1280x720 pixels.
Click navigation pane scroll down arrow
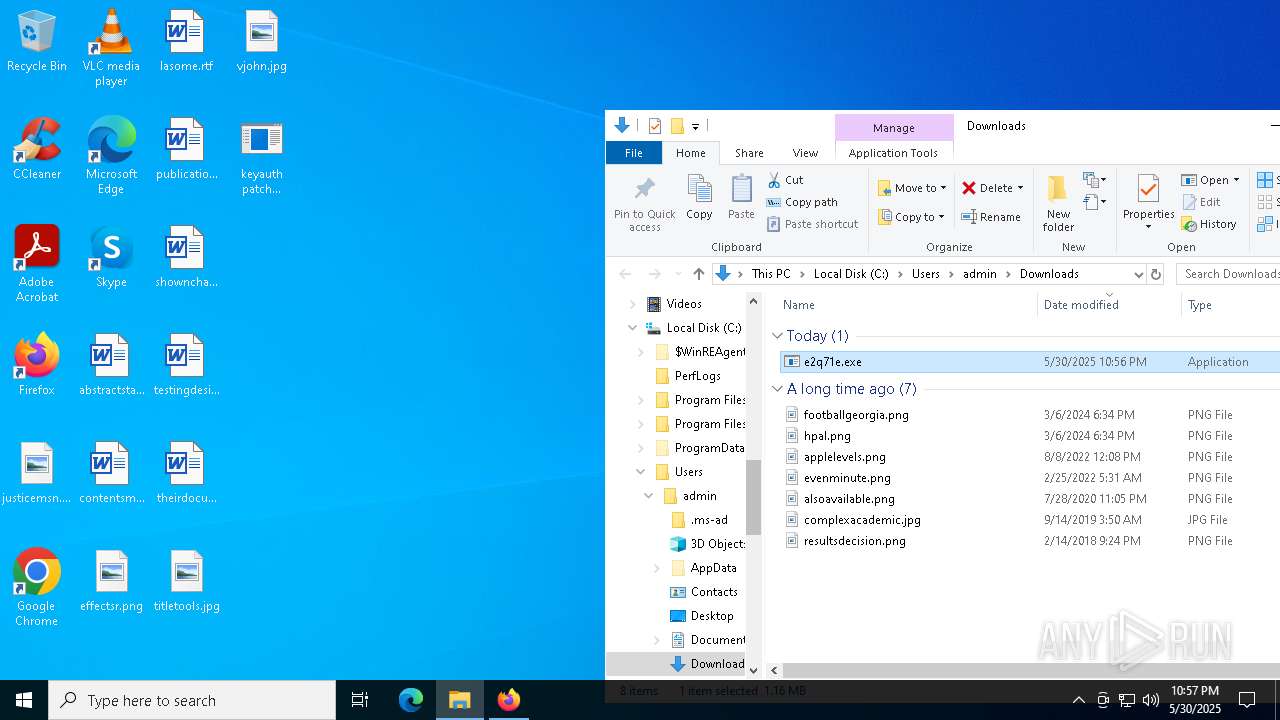click(x=754, y=670)
